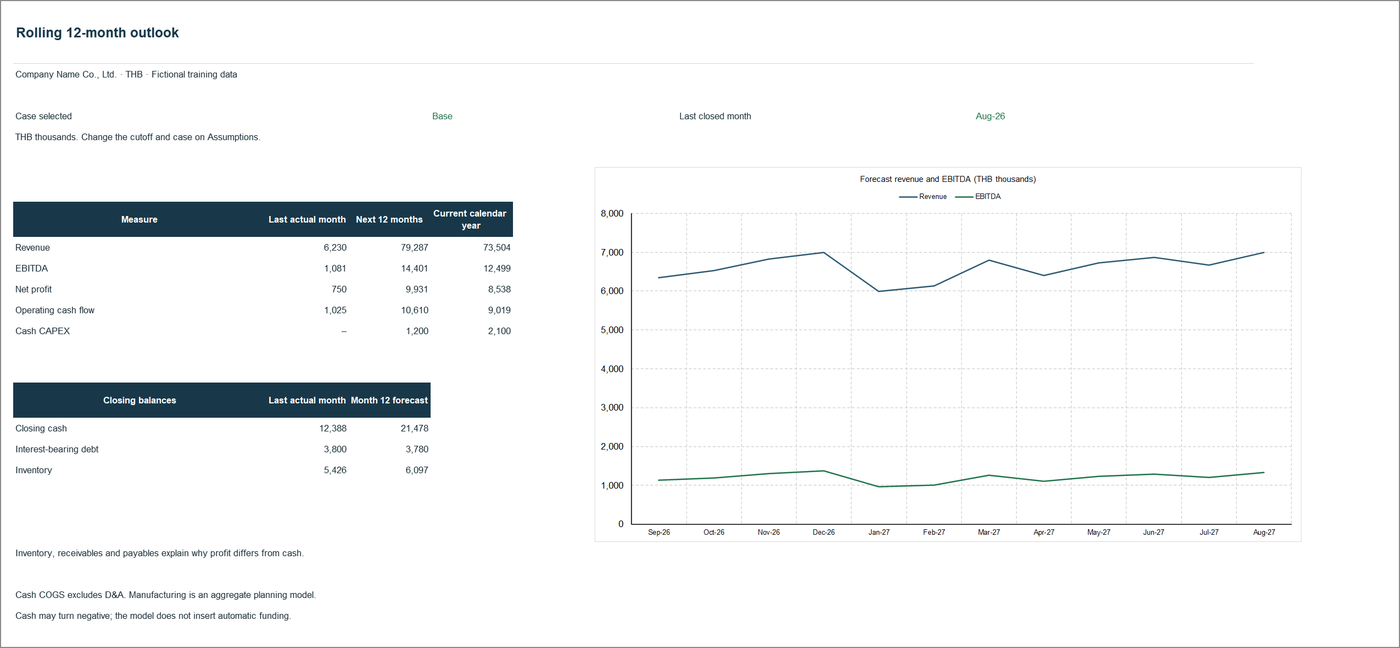Select the 'Revenue' row label
Image resolution: width=1400 pixels, height=648 pixels.
[32, 247]
